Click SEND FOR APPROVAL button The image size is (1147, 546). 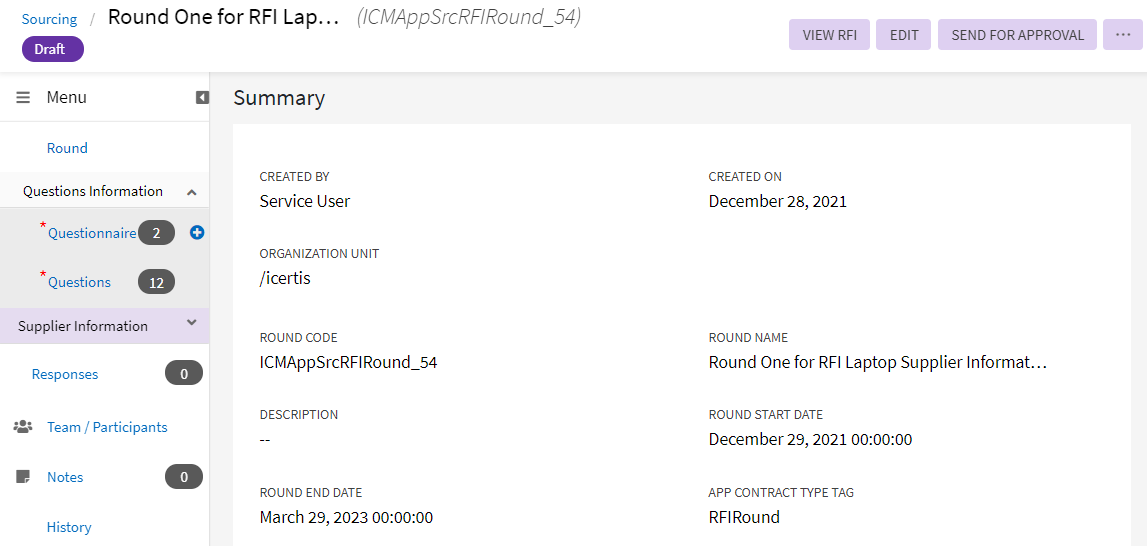point(1017,35)
